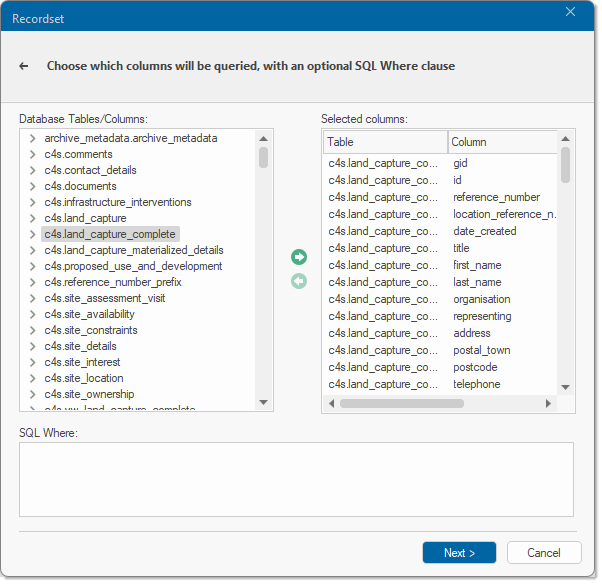The width and height of the screenshot is (602, 584).
Task: Select the postal_town row
Action: coord(440,350)
